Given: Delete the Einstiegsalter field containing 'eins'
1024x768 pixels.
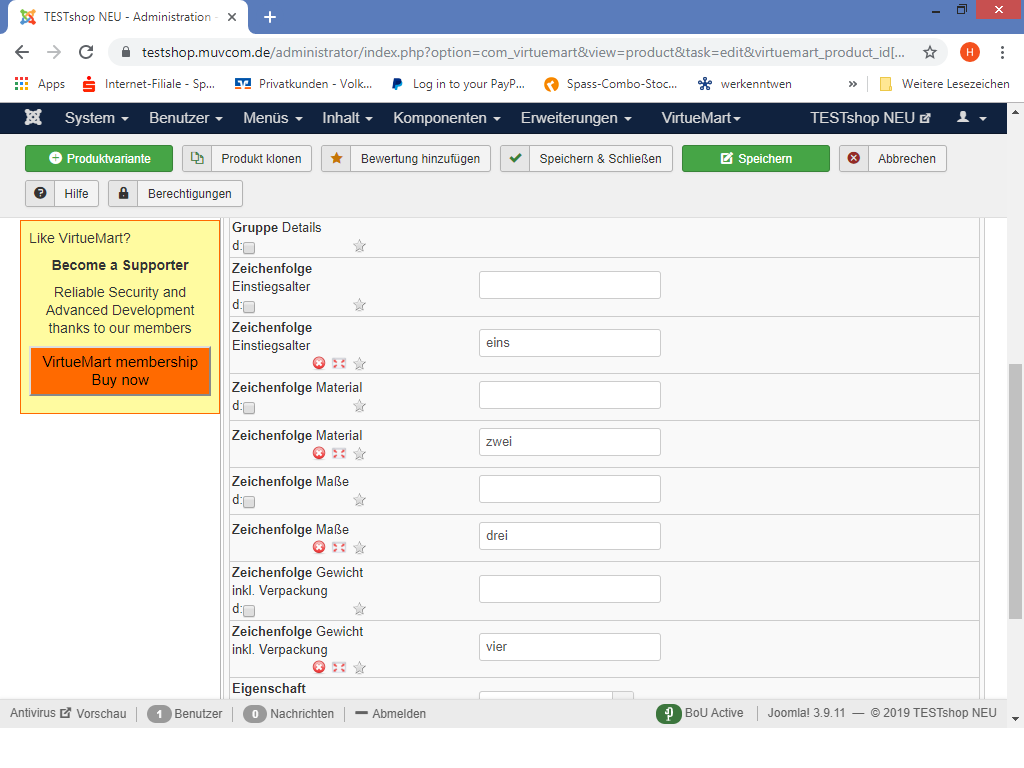Looking at the screenshot, I should coord(319,363).
